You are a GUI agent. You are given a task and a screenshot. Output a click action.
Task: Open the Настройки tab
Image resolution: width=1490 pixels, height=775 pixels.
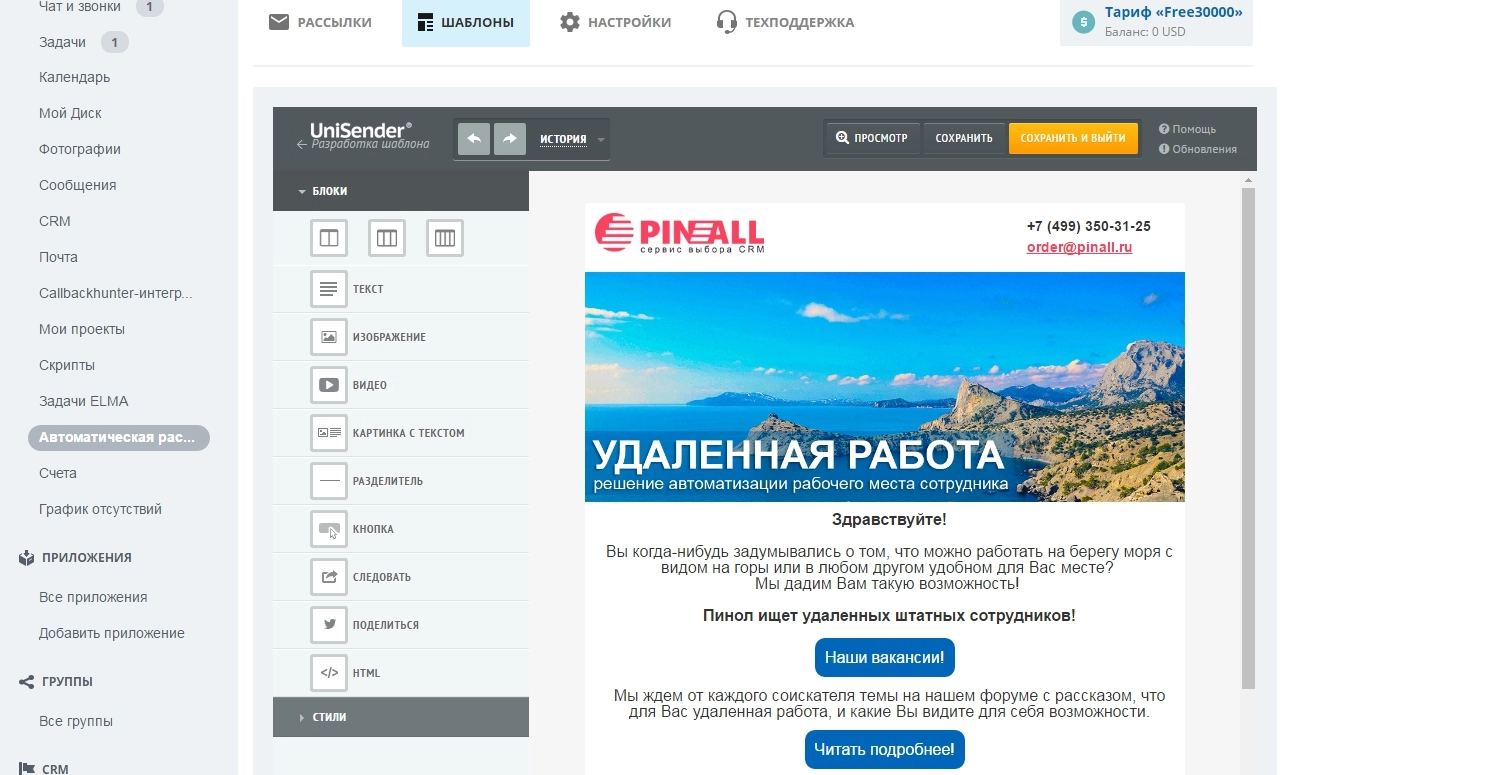615,22
